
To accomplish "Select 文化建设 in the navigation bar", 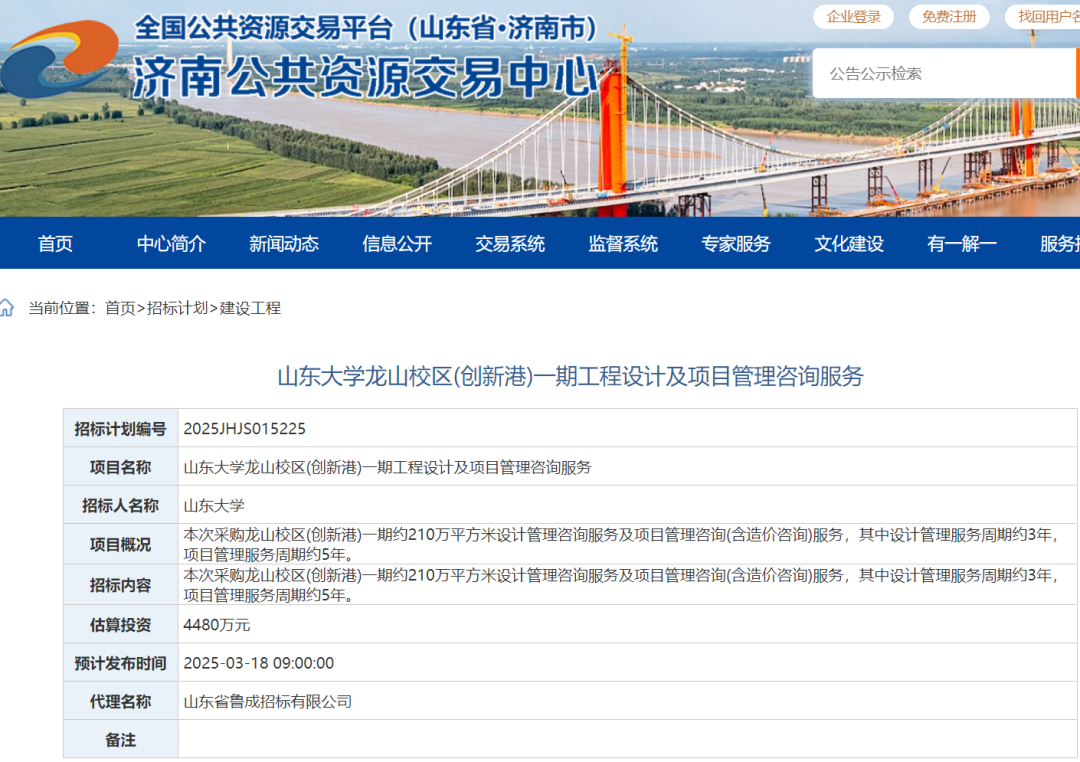I will [x=849, y=243].
